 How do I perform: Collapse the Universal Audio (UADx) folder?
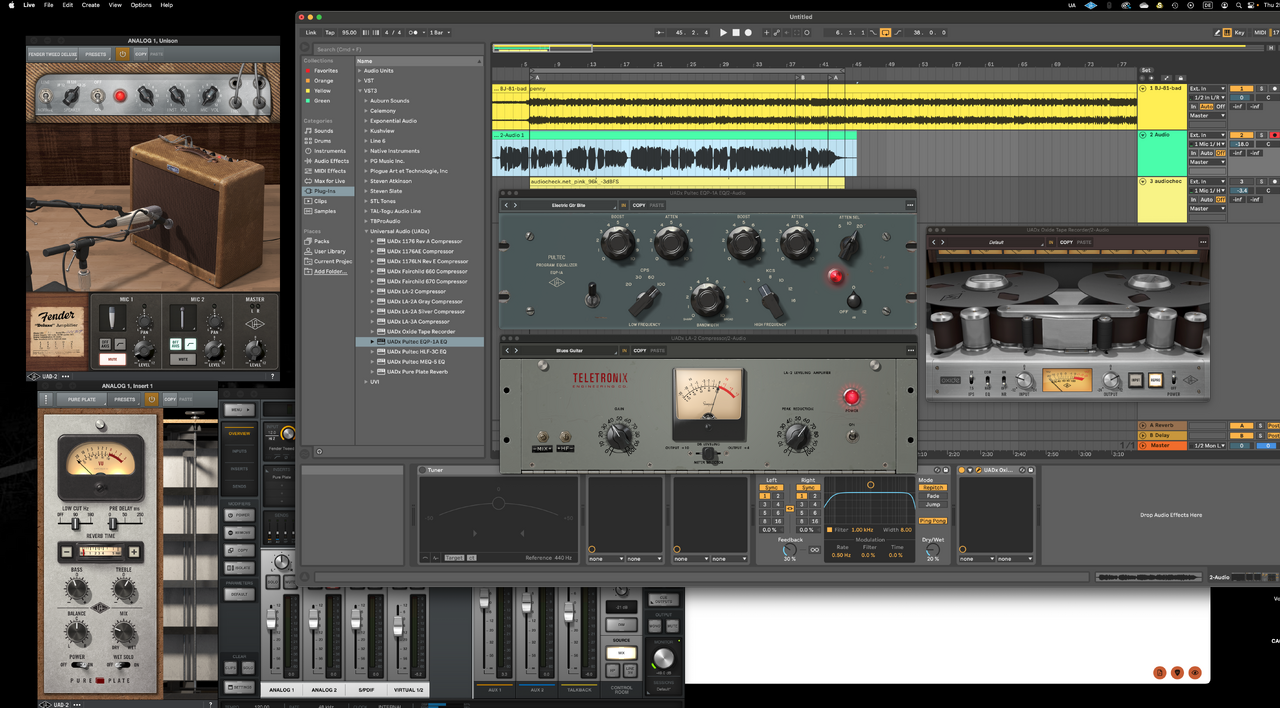[x=366, y=231]
